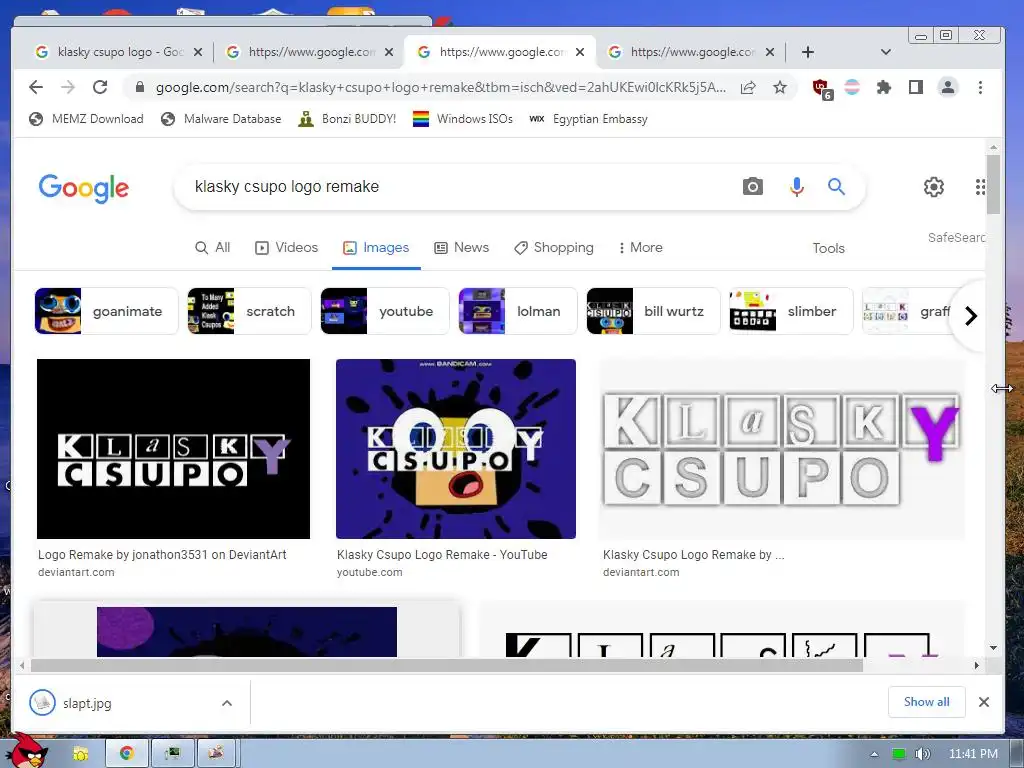Open the More search filters menu
The width and height of the screenshot is (1024, 768).
641,248
